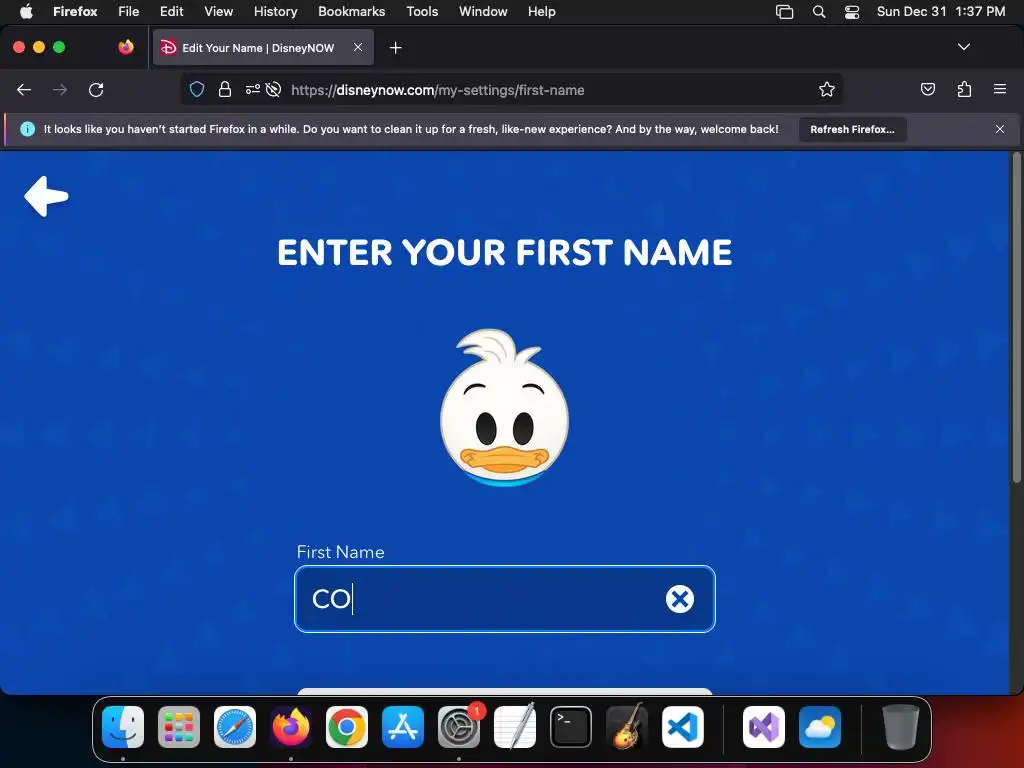This screenshot has height=768, width=1024.
Task: Click the Donald Duck avatar image
Action: [504, 408]
